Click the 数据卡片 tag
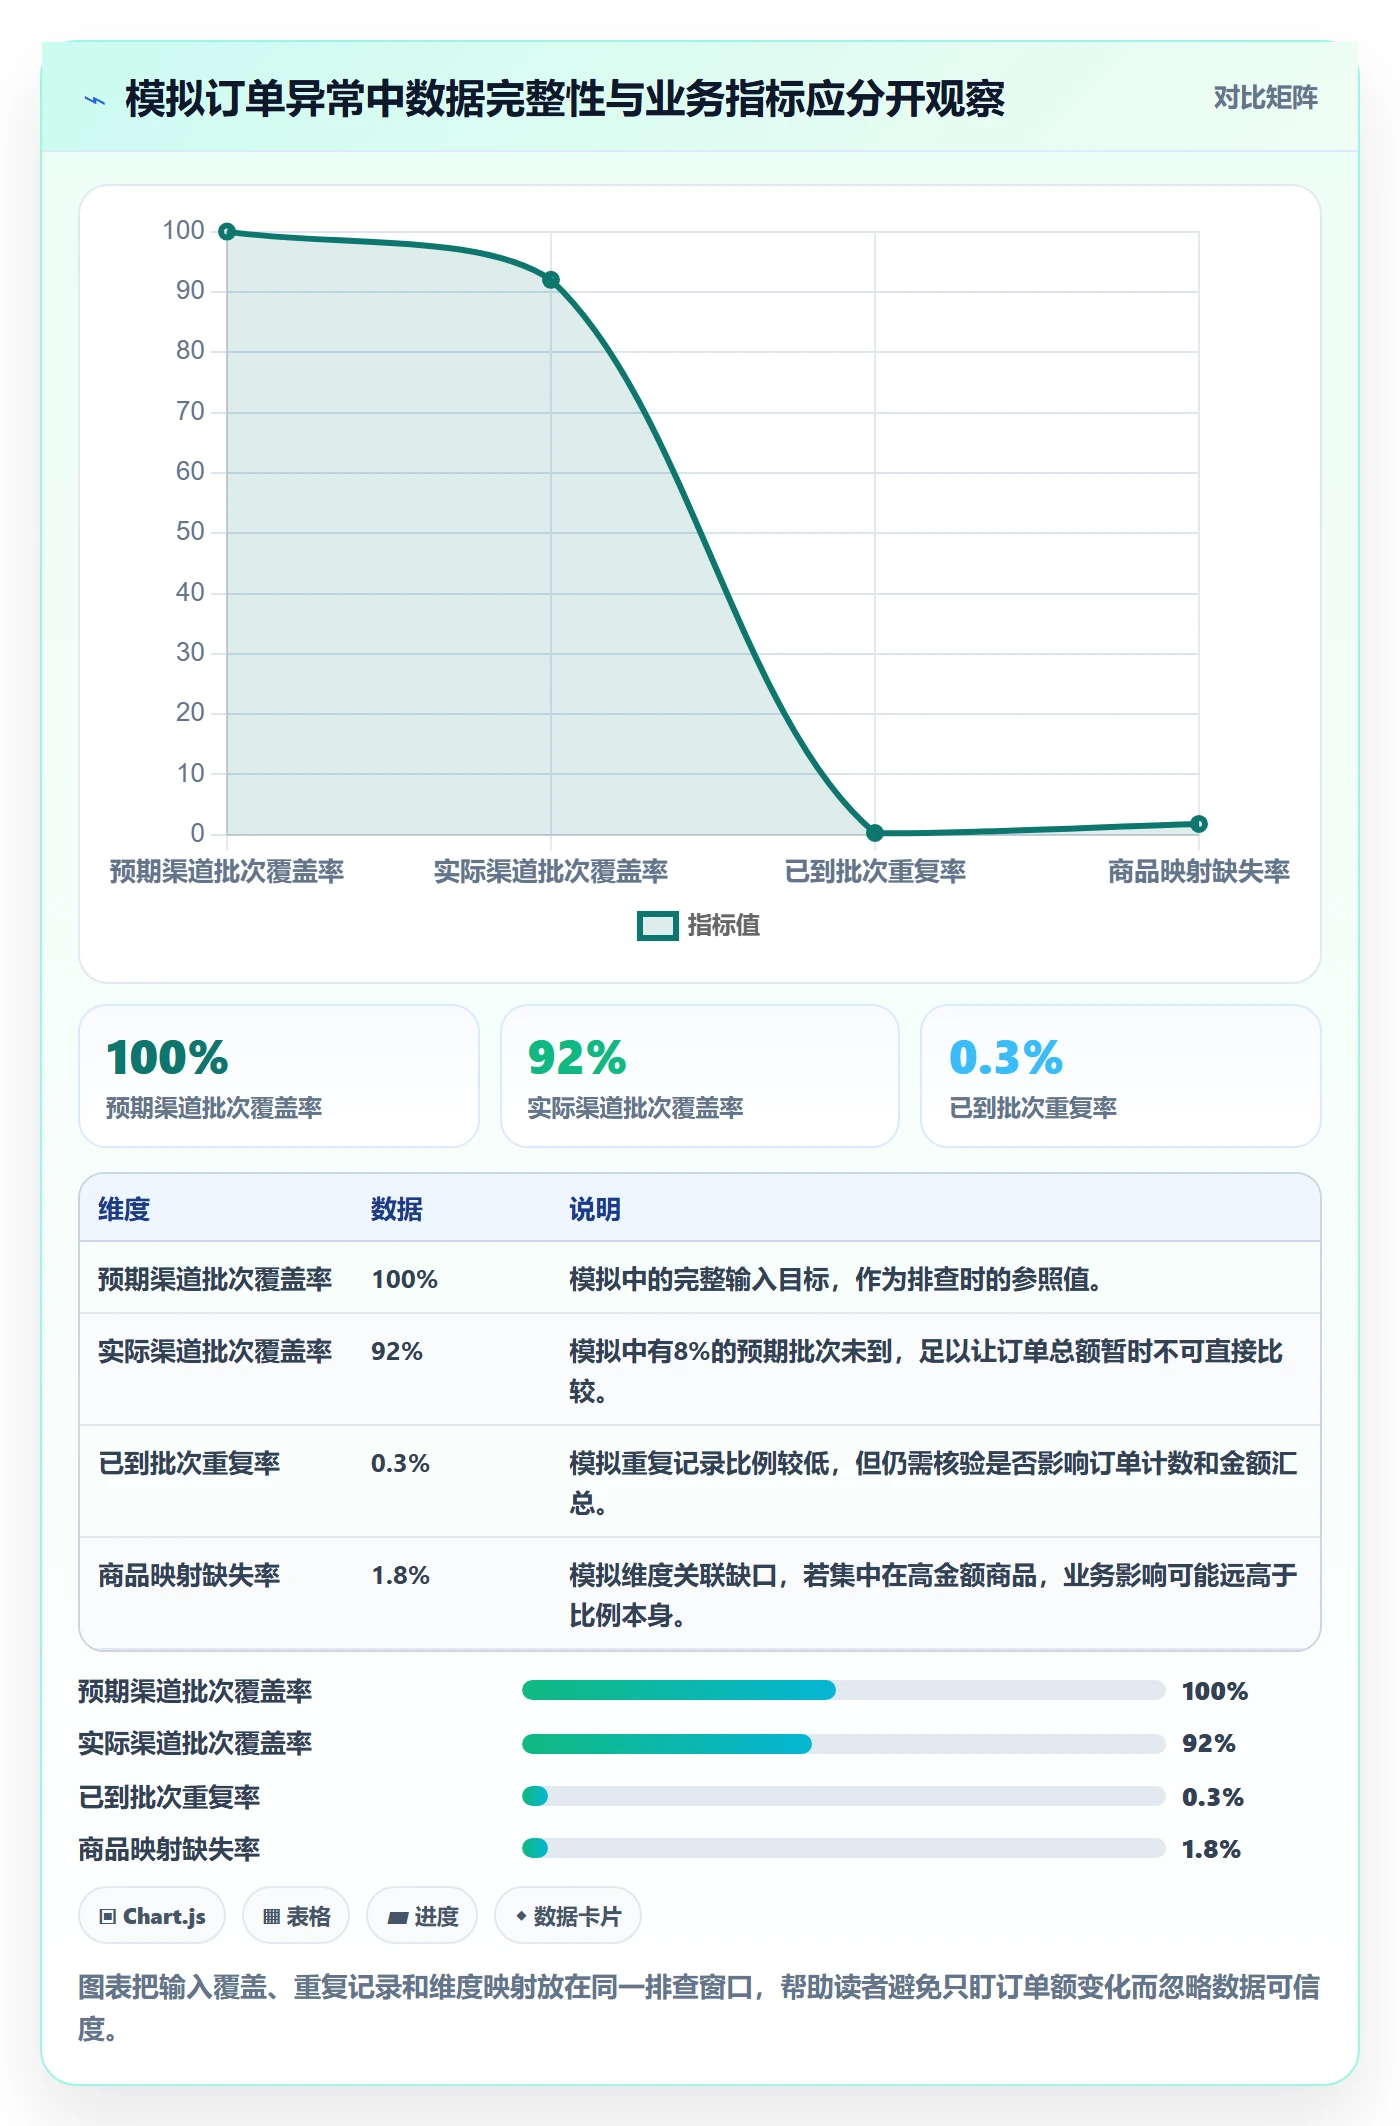This screenshot has height=2126, width=1400. pyautogui.click(x=568, y=1916)
